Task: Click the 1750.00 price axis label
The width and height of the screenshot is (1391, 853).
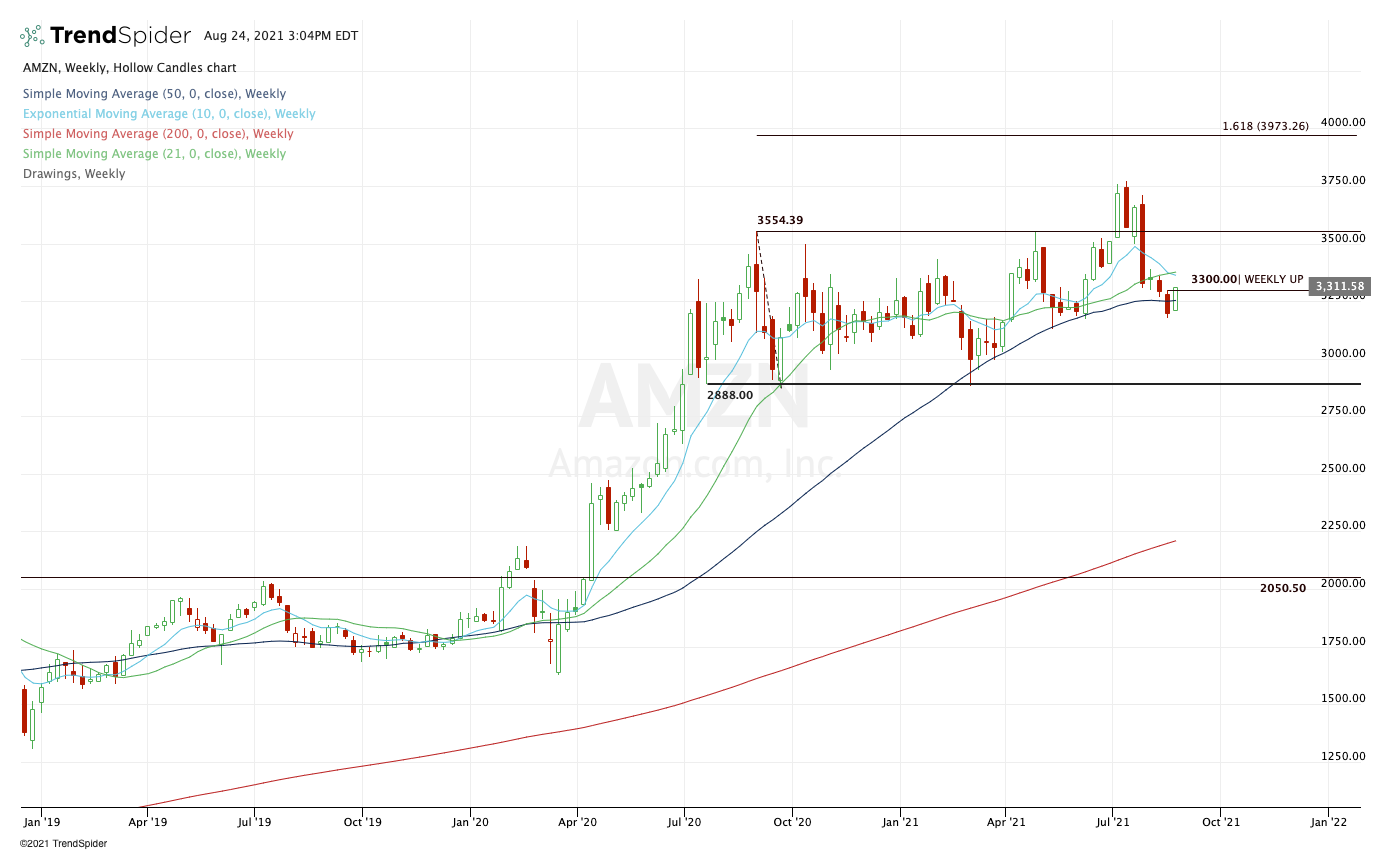Action: click(x=1342, y=641)
